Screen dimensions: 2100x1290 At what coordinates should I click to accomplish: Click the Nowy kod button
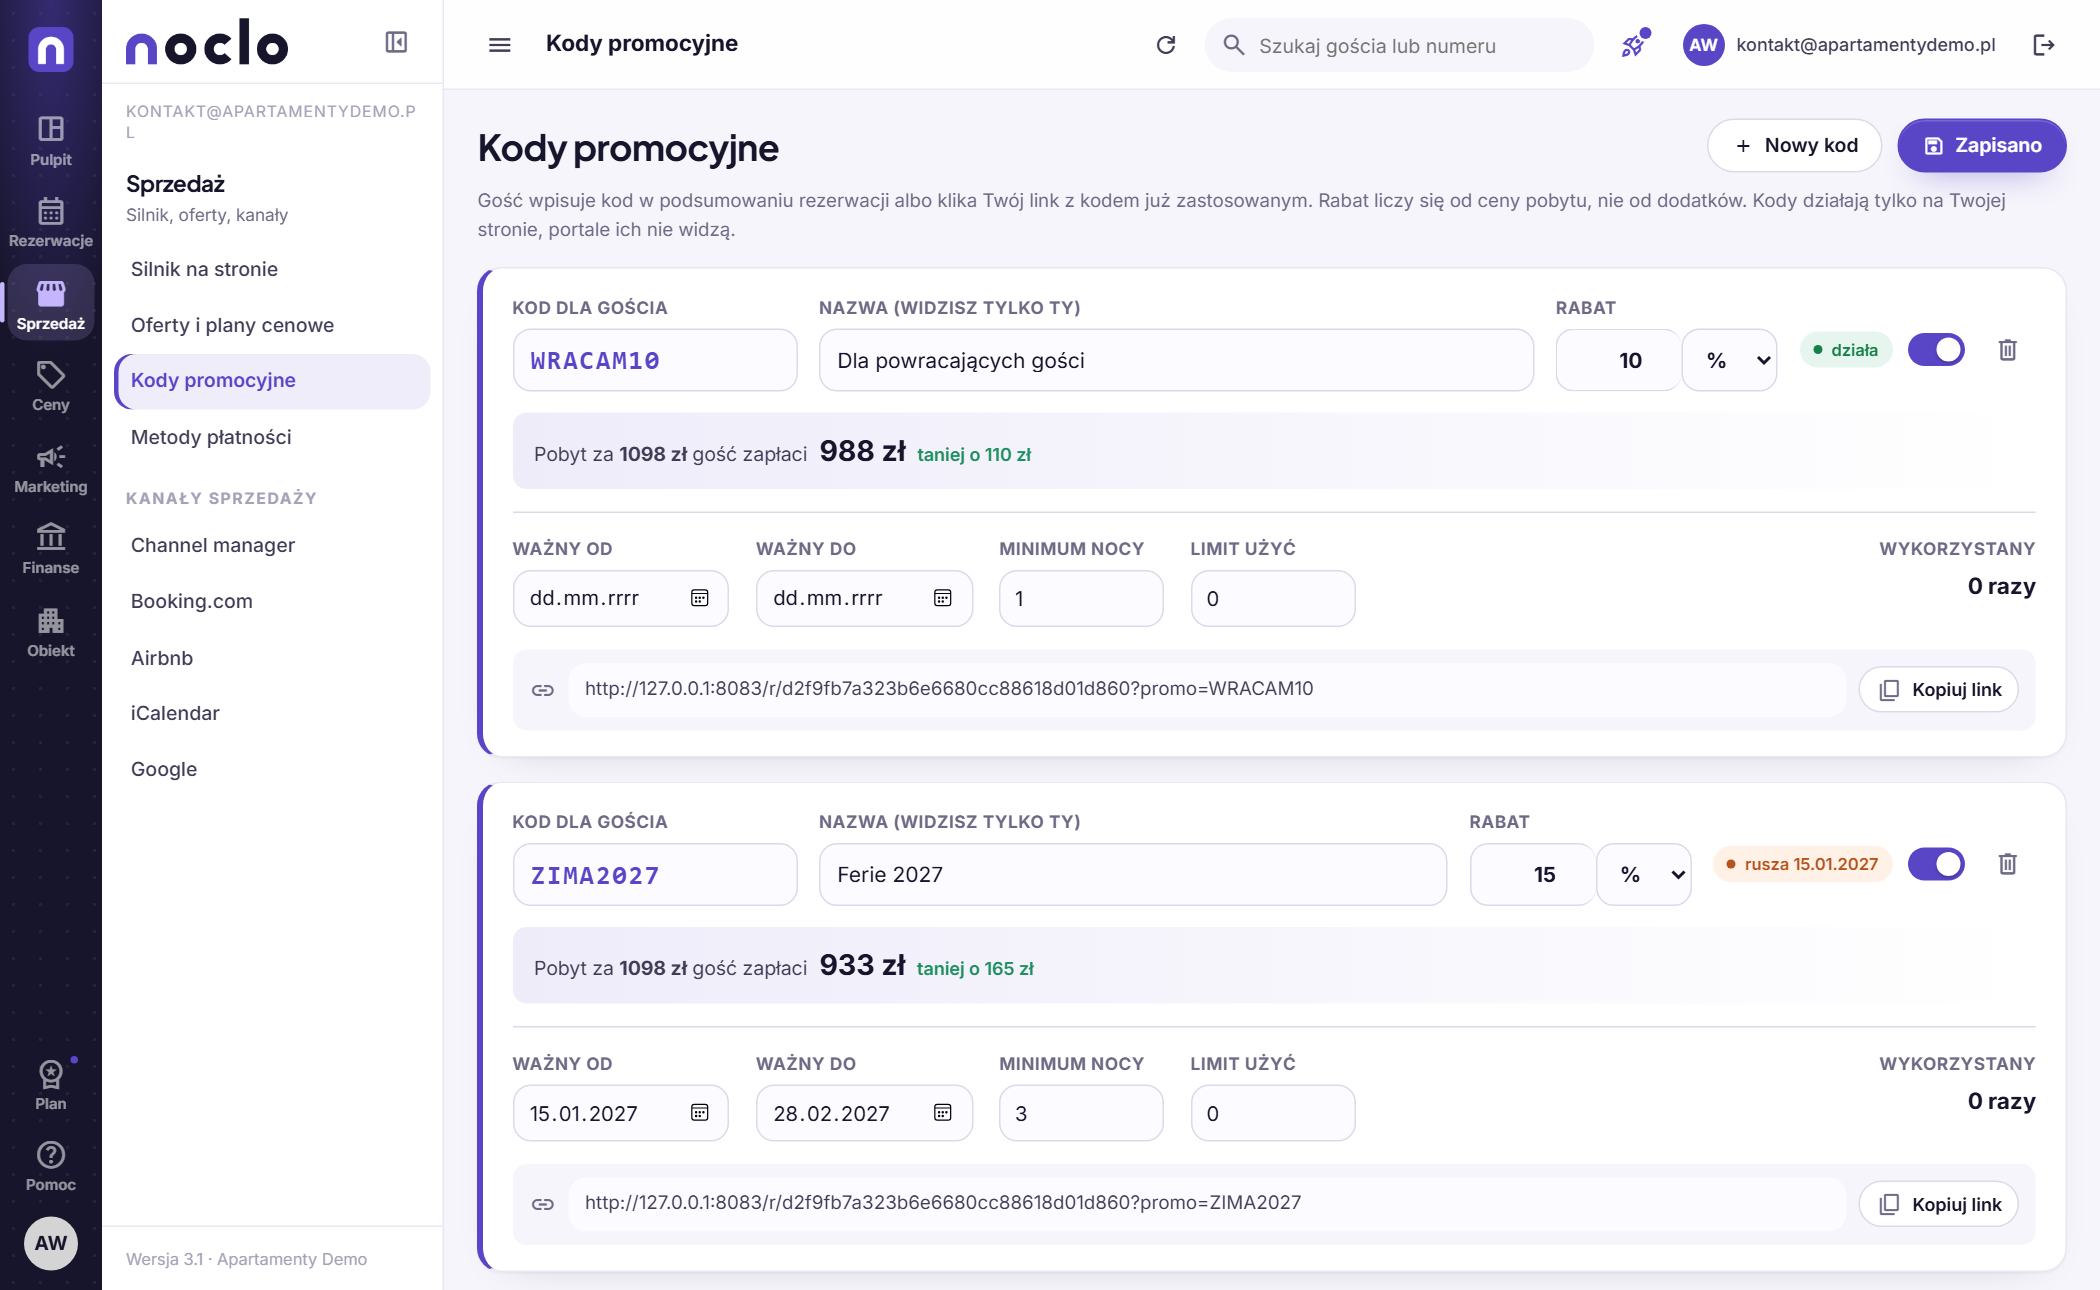[x=1795, y=146]
